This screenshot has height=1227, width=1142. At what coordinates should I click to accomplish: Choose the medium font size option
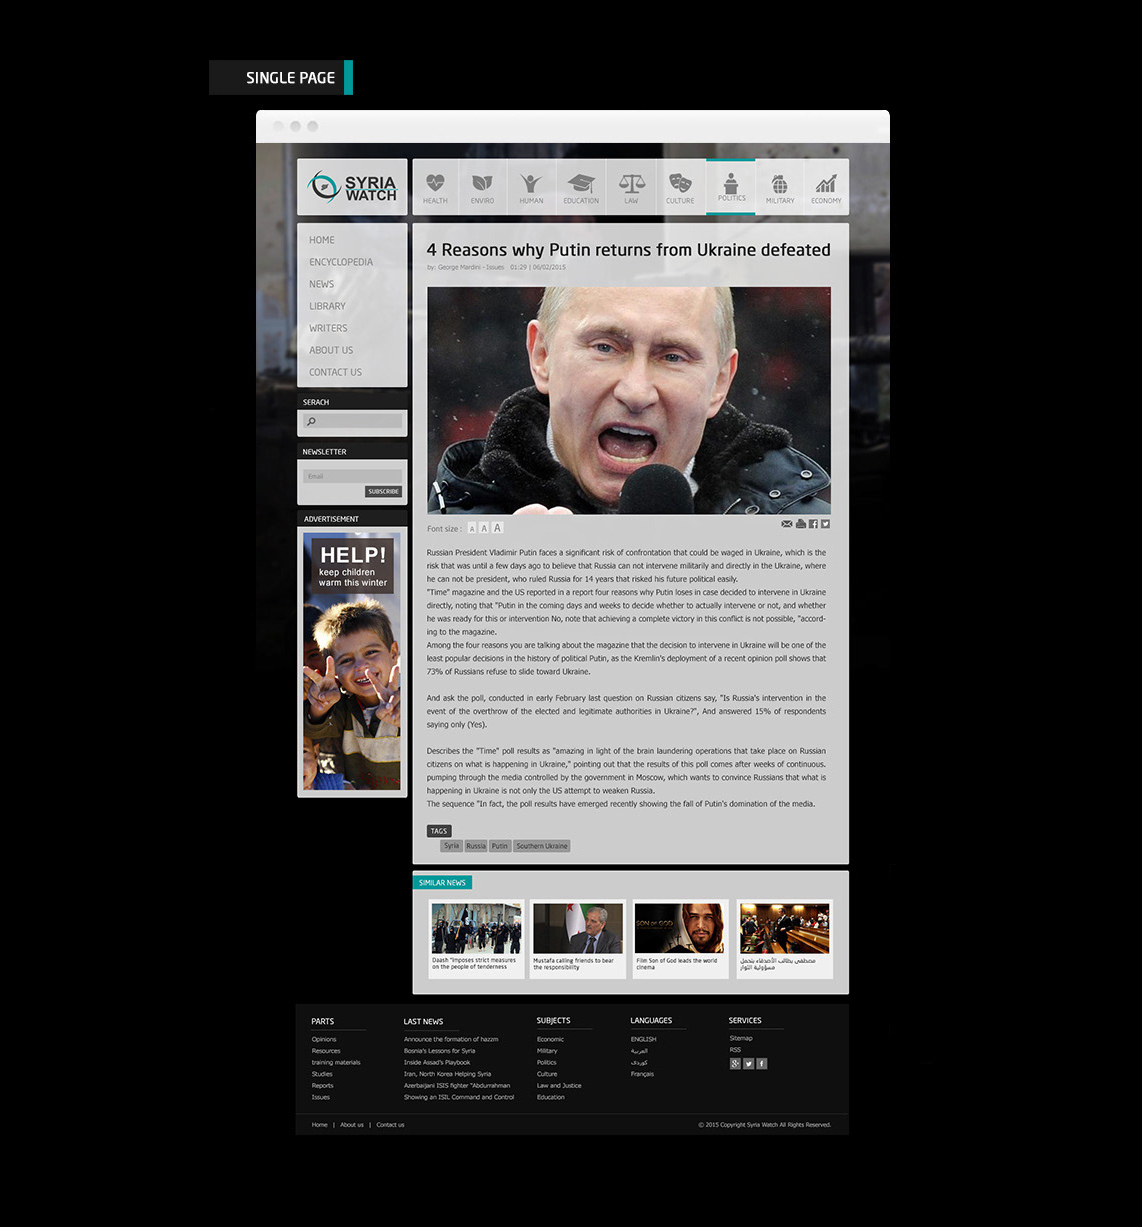click(x=484, y=528)
